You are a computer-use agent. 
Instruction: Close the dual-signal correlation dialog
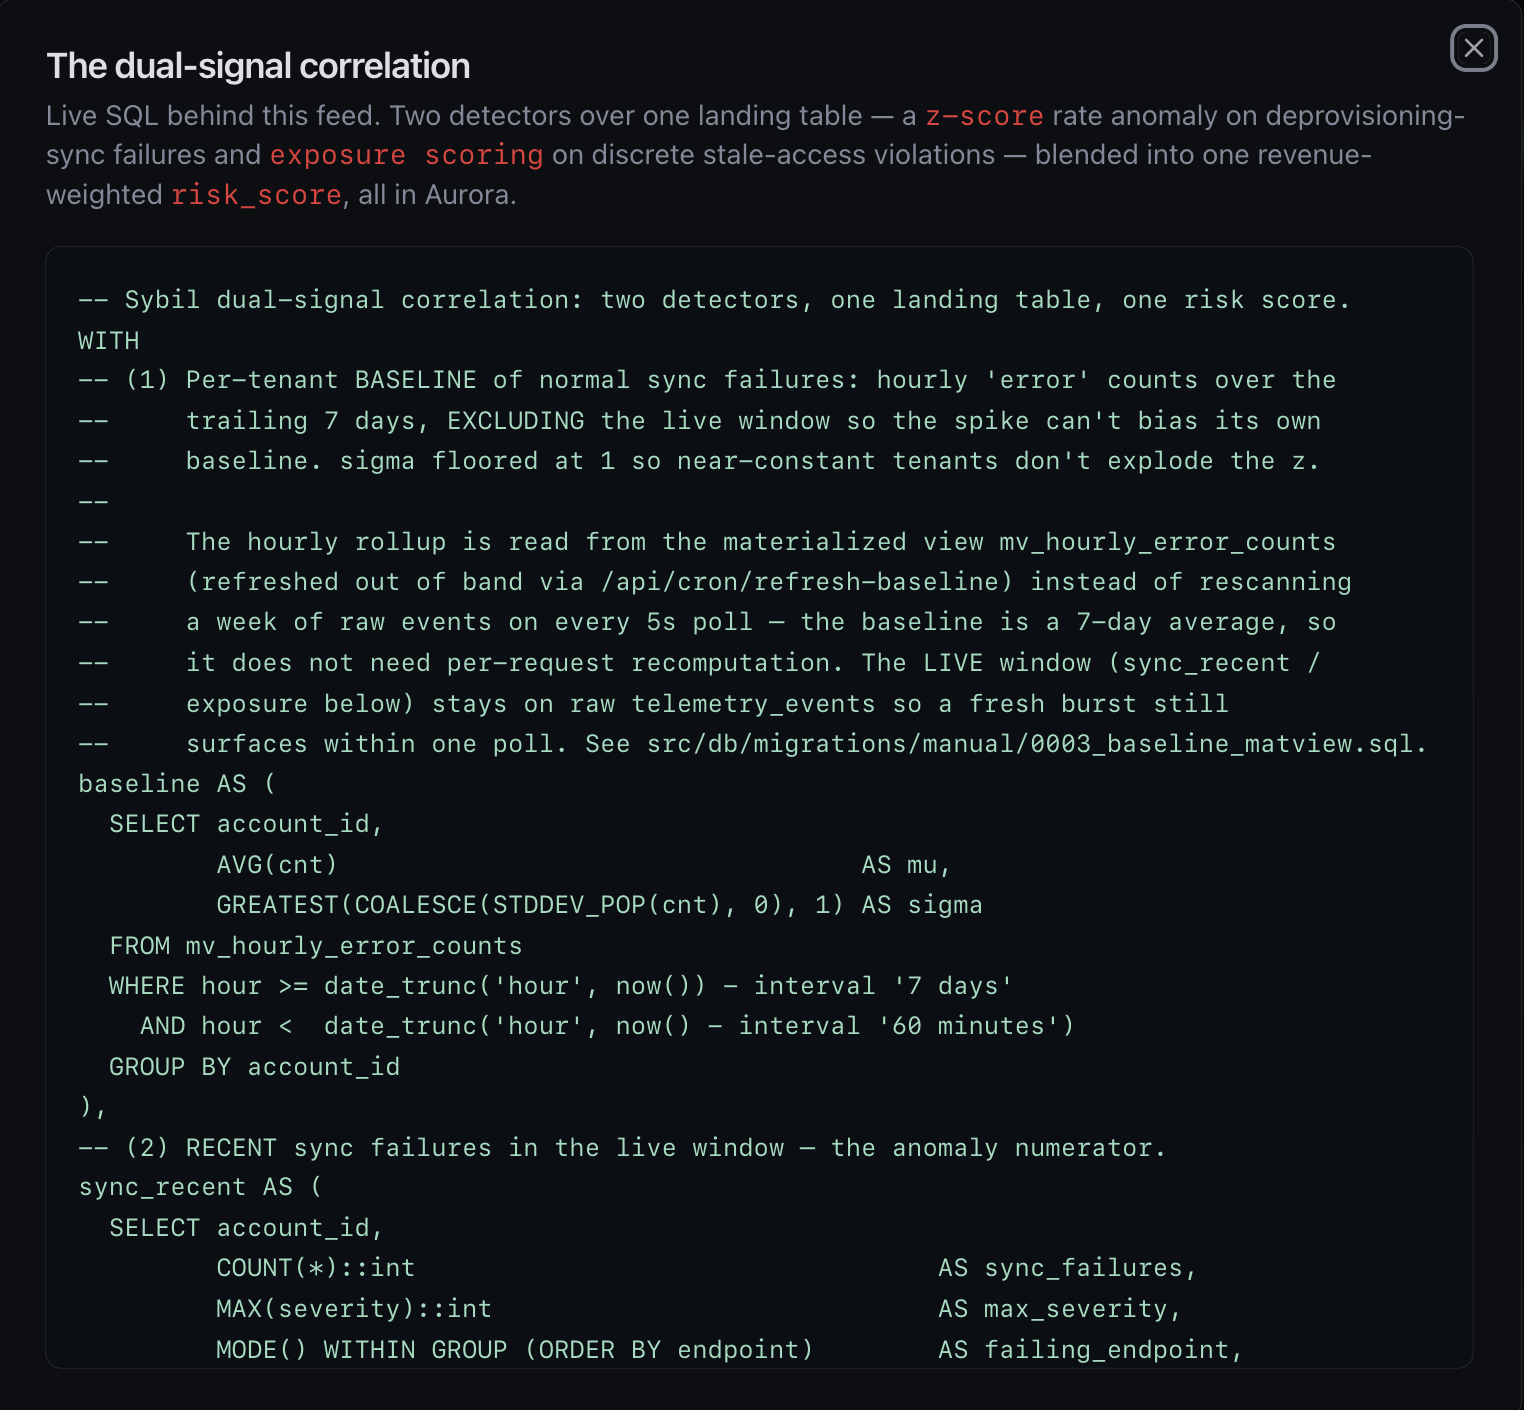[x=1473, y=48]
